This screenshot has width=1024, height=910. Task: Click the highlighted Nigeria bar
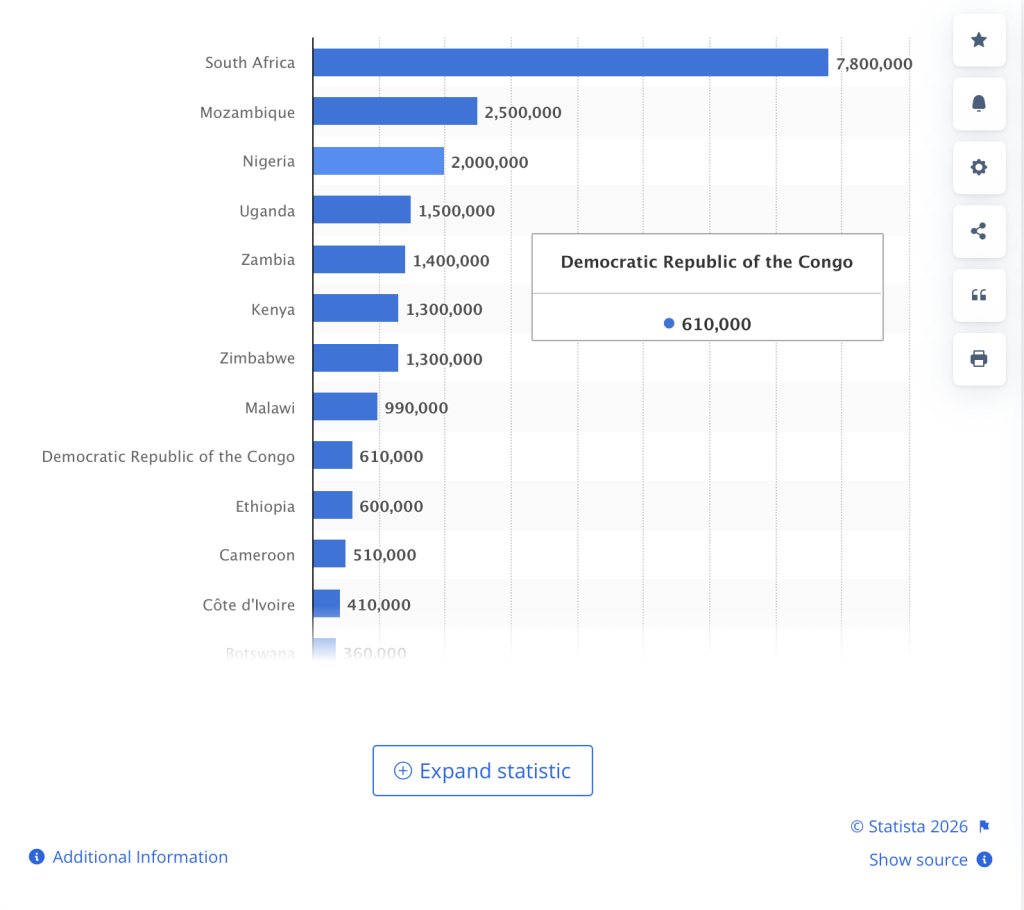click(378, 161)
